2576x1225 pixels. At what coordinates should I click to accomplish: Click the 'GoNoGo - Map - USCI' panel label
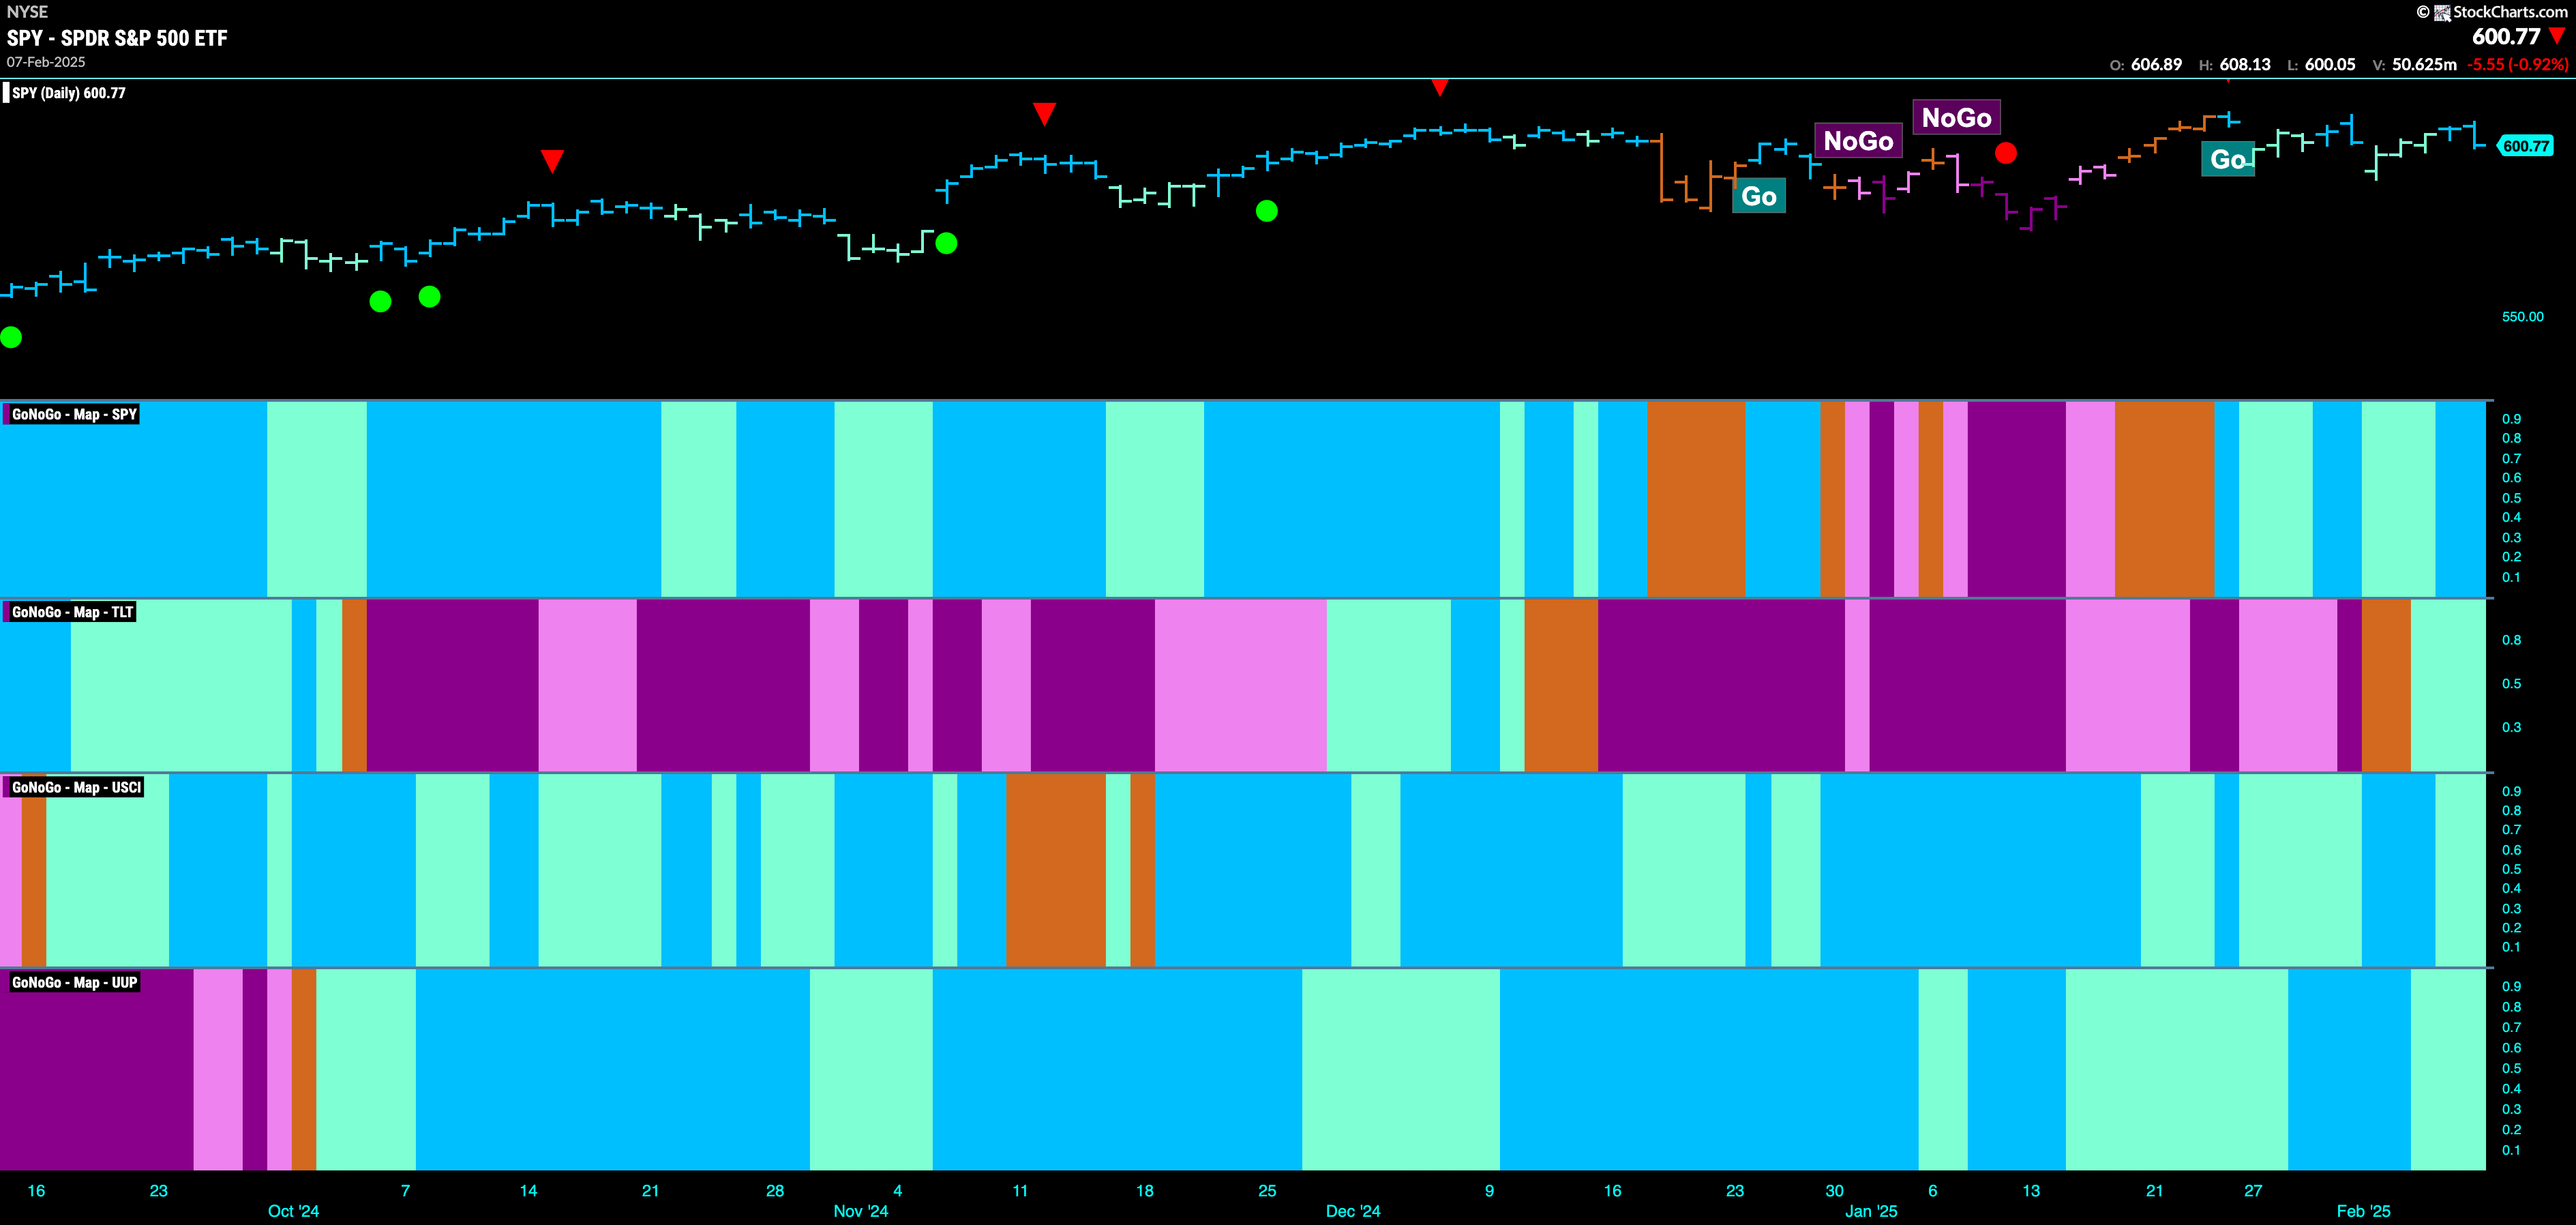pos(76,787)
